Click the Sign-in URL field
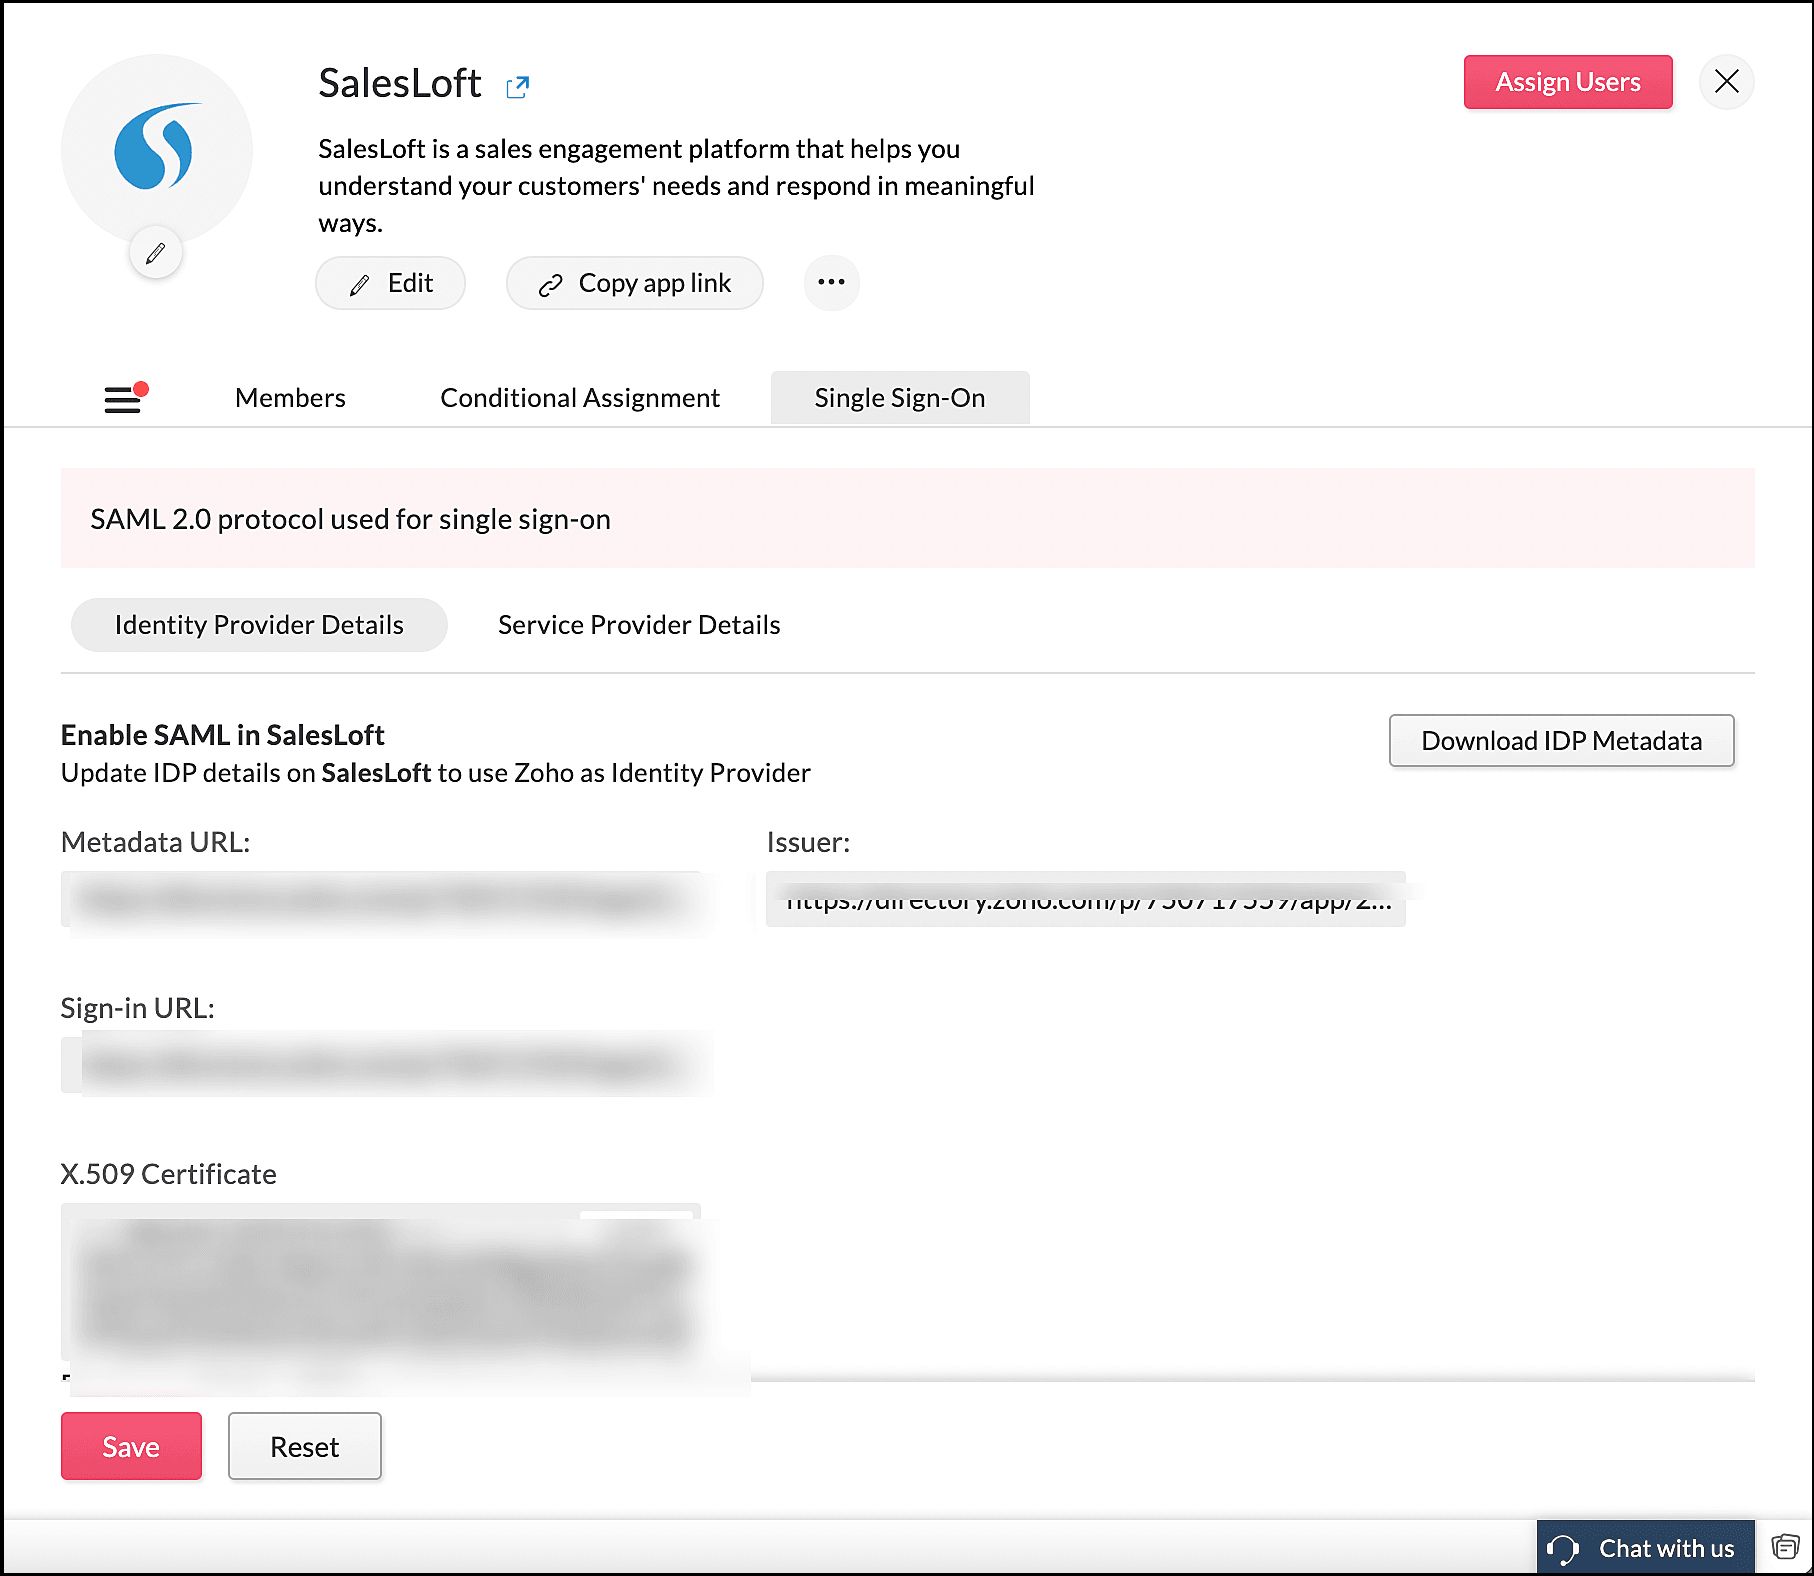The image size is (1814, 1576). (381, 1065)
